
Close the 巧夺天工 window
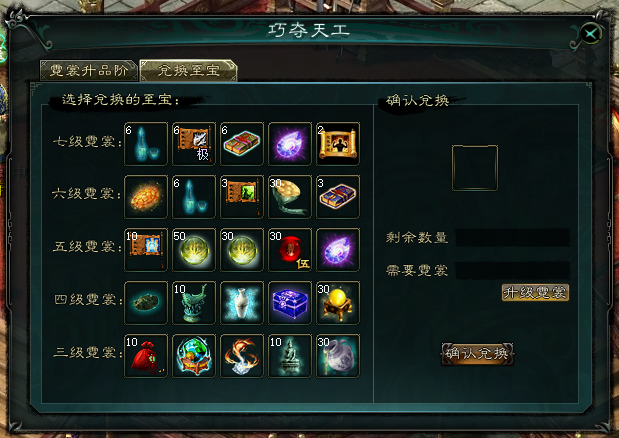tap(591, 34)
